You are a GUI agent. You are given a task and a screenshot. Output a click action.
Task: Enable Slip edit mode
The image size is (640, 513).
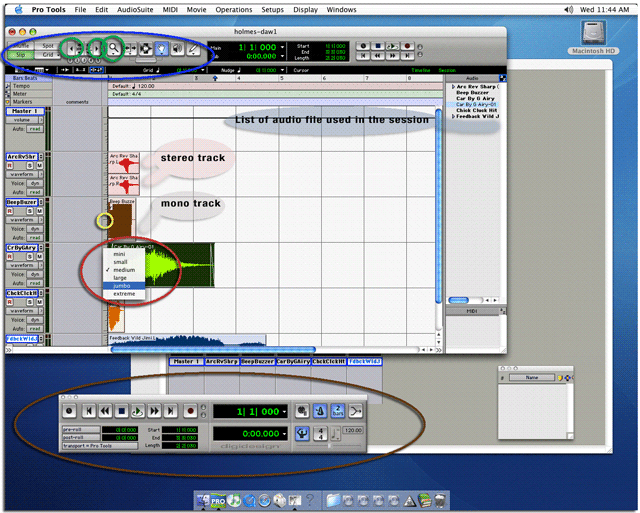21,55
